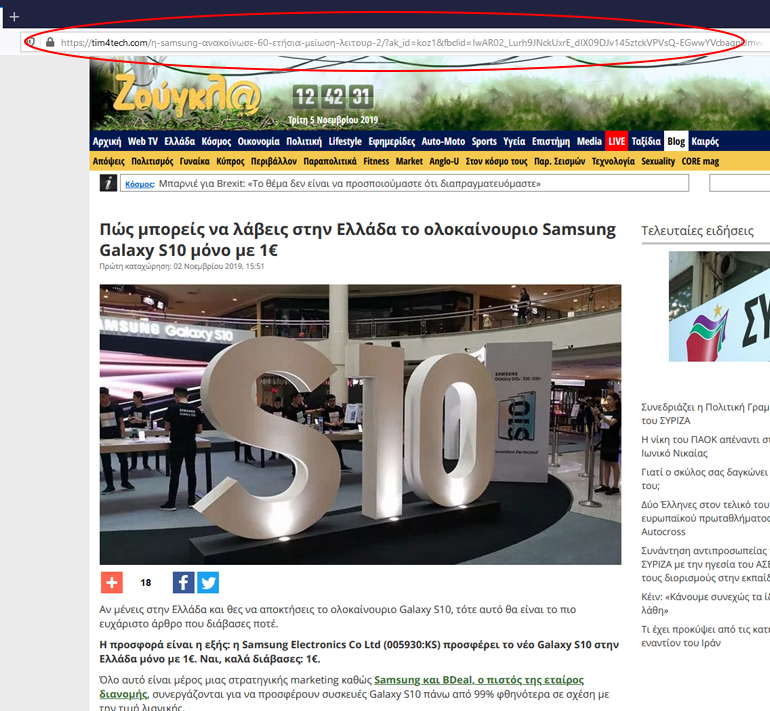Share the article on Facebook
The image size is (770, 711).
183,582
